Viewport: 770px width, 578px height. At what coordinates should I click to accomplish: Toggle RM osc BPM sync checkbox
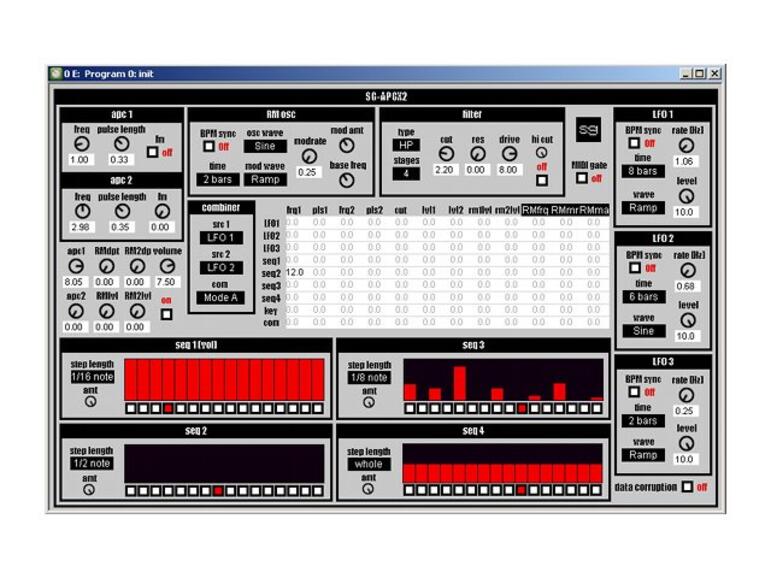[x=209, y=146]
